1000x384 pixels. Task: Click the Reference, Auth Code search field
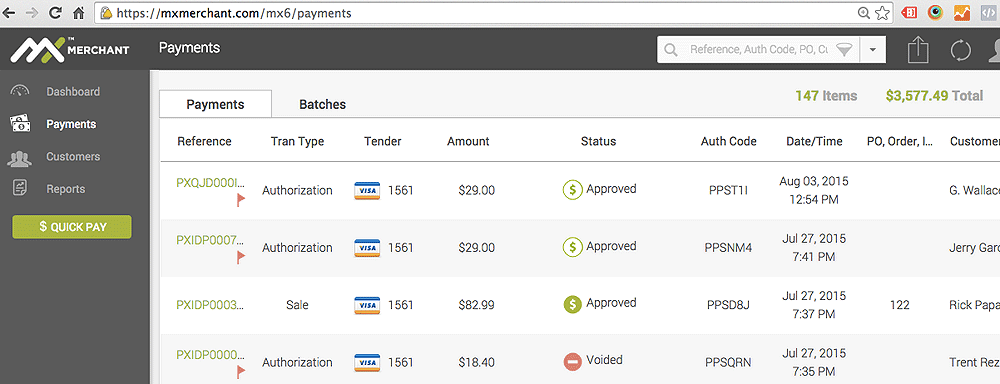[759, 50]
